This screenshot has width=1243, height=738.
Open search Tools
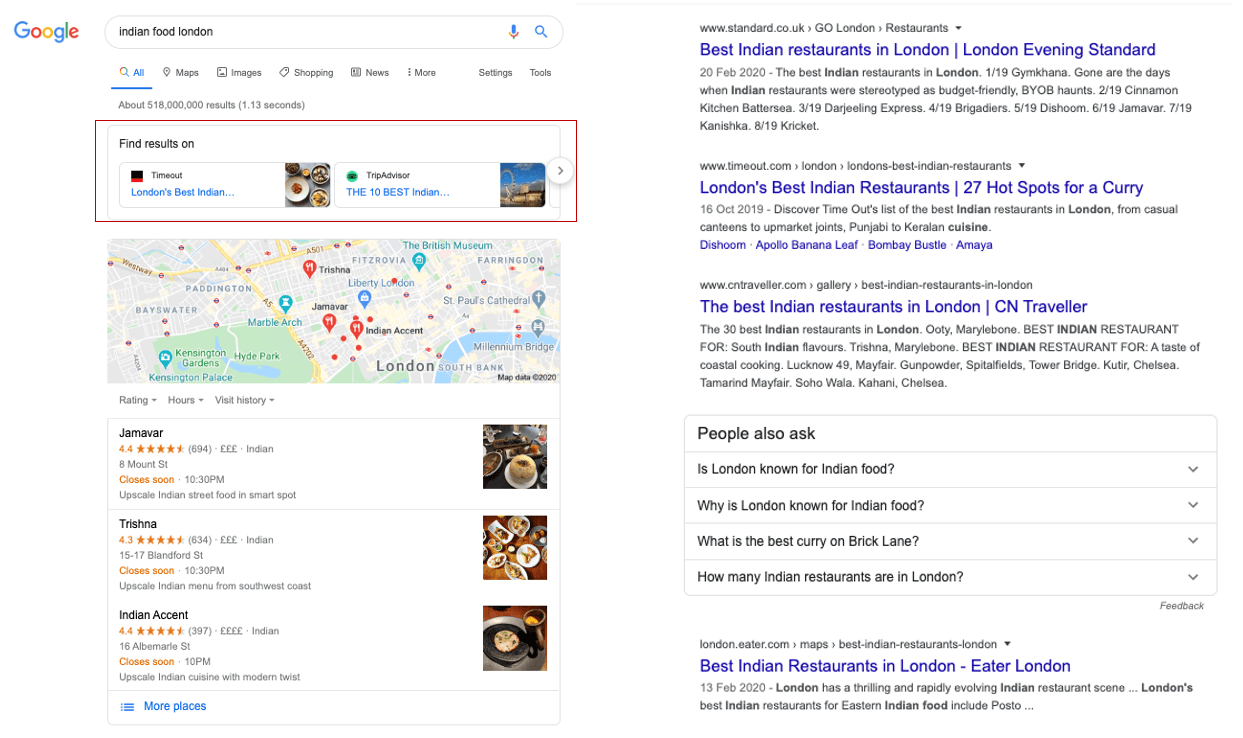[x=540, y=73]
